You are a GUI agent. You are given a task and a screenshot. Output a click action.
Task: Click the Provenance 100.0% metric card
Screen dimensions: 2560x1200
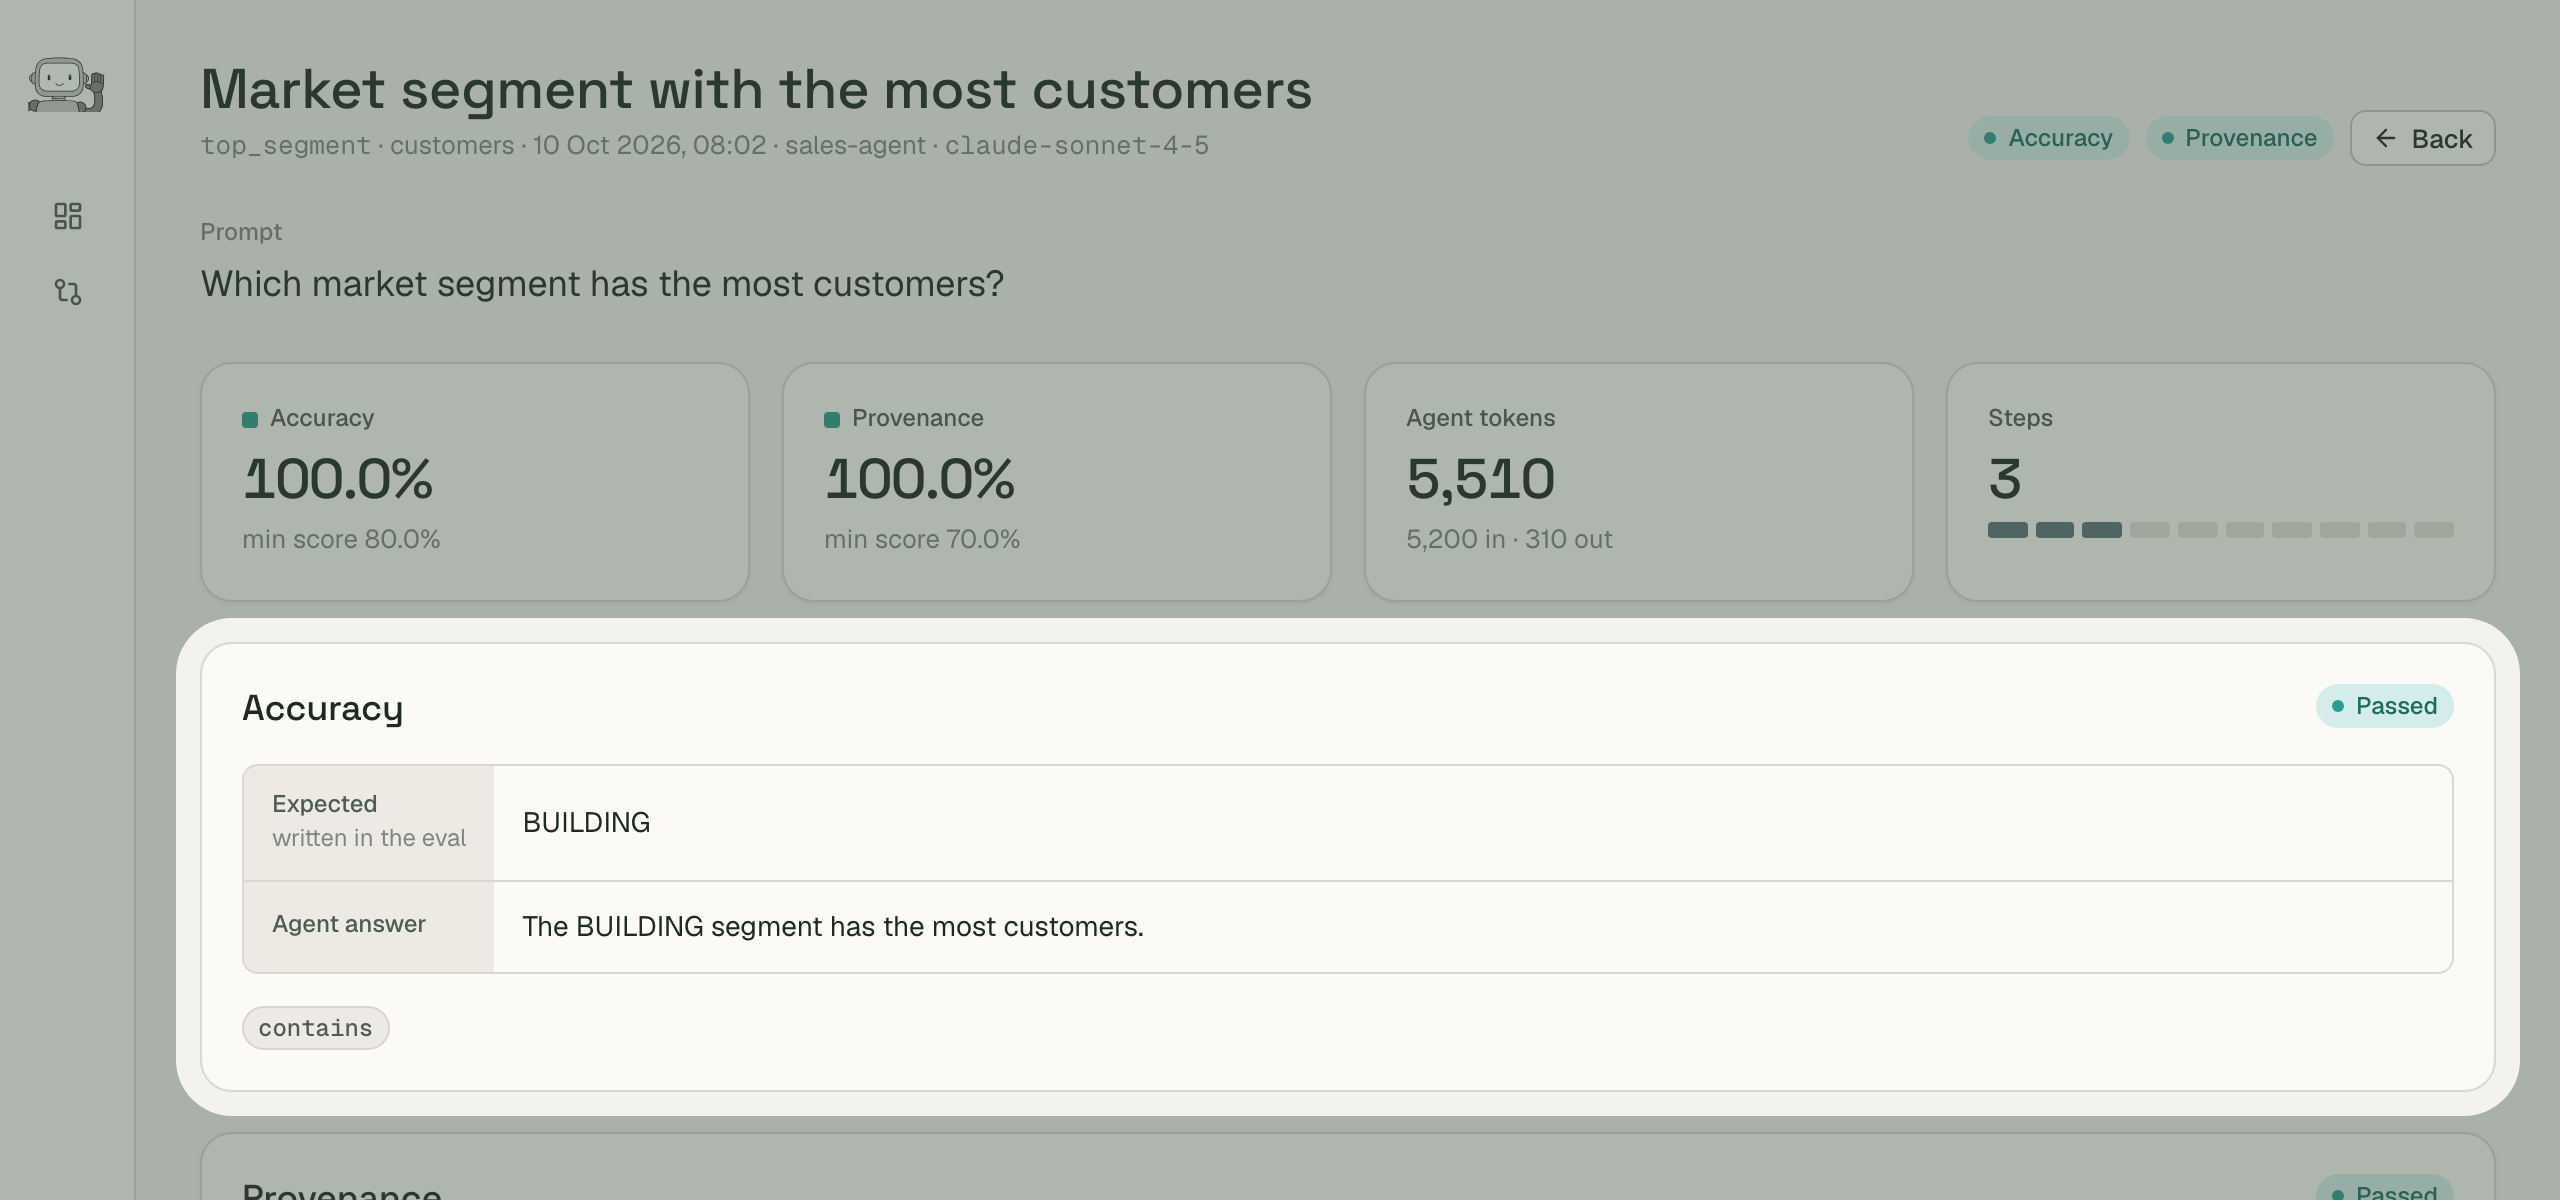(1057, 481)
